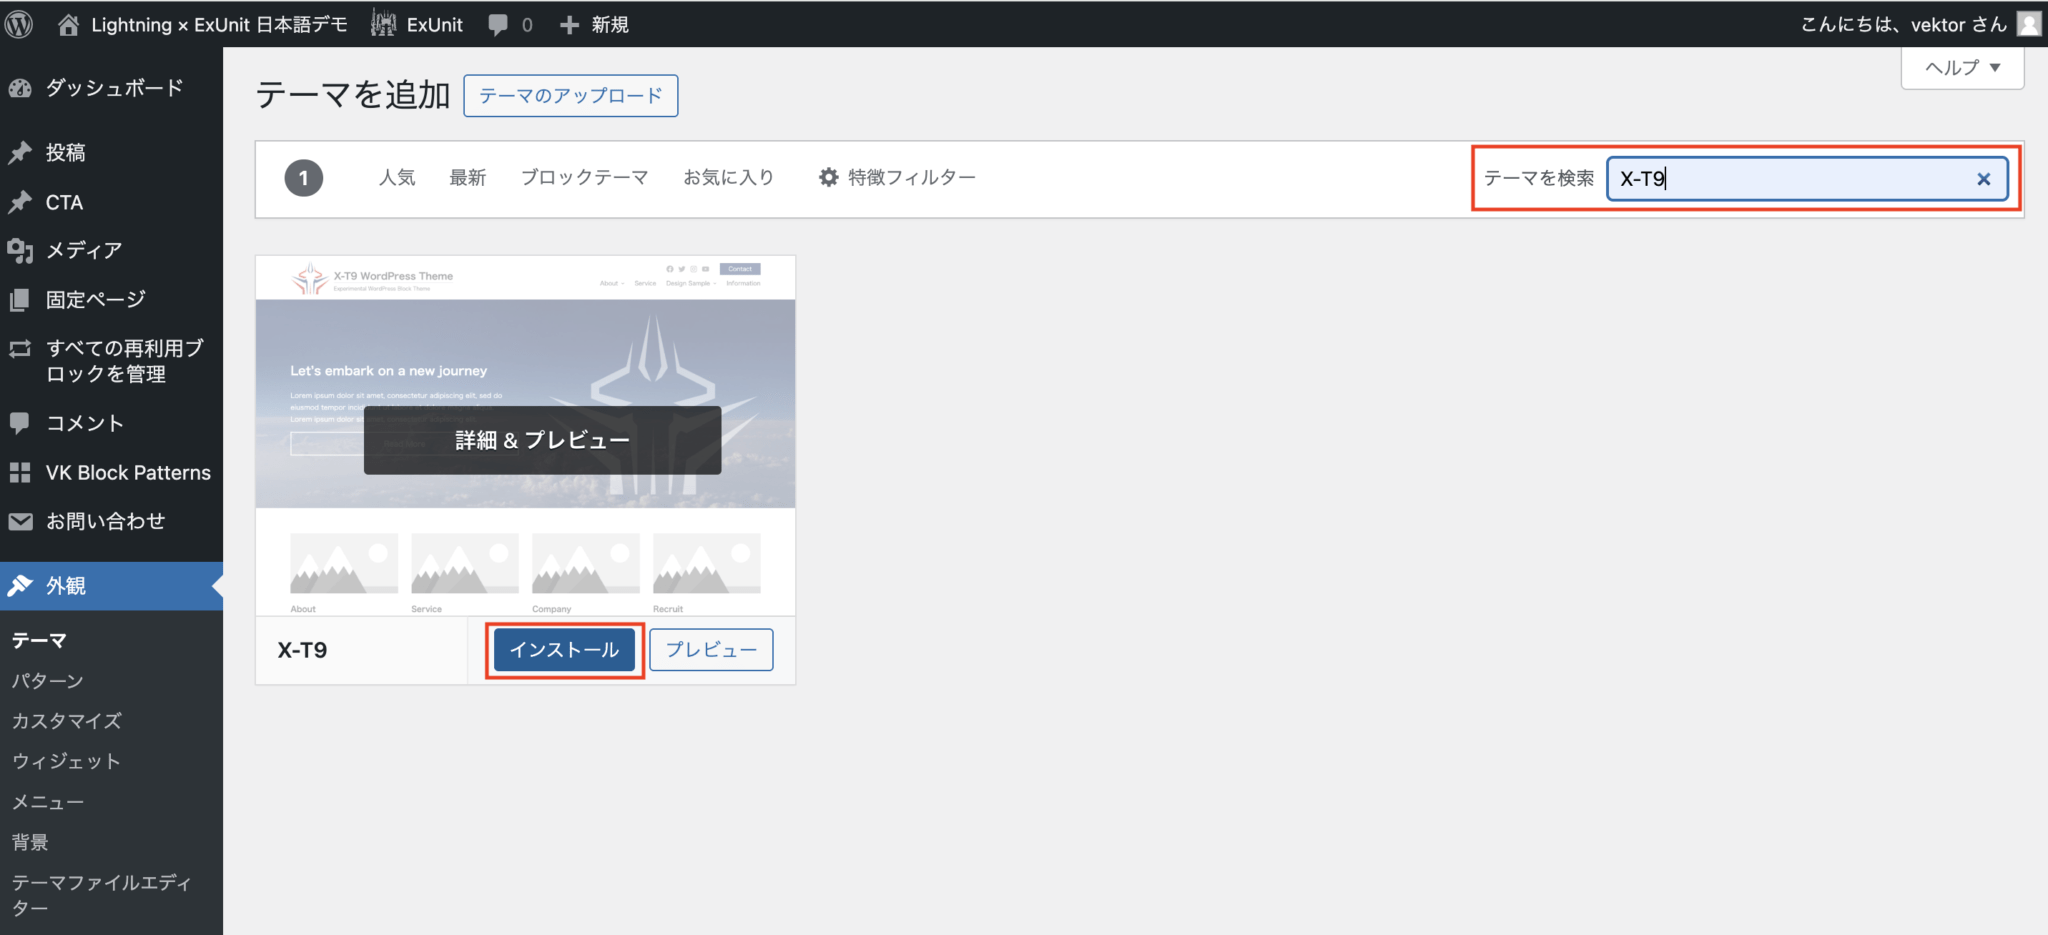The image size is (2048, 935).
Task: Open 詳細 & プレビュー on the X-T9 thumbnail
Action: tap(541, 440)
